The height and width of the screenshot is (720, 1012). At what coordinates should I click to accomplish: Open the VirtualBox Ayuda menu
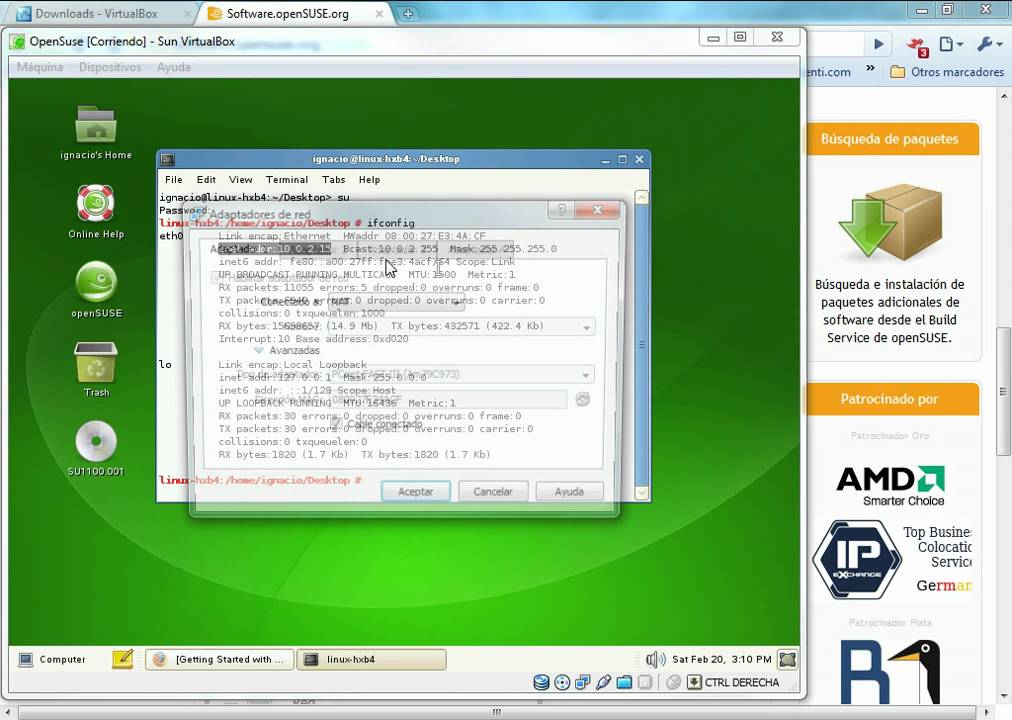point(174,67)
